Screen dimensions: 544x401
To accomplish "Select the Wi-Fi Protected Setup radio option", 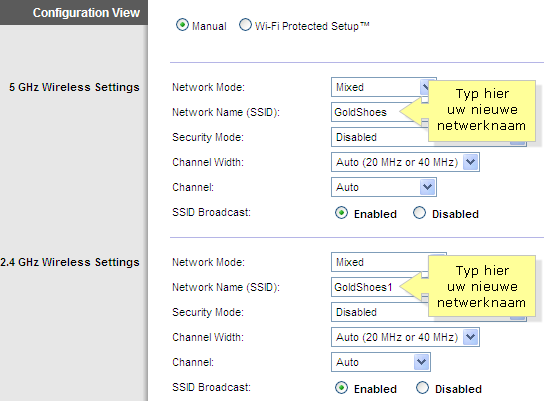I will pos(245,25).
